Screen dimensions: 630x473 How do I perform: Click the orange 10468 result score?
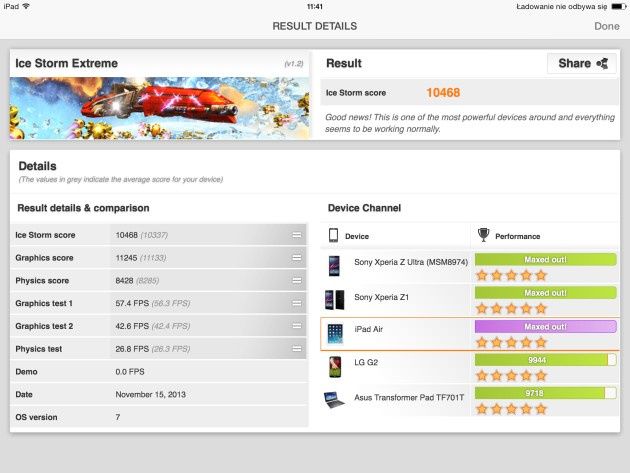pos(443,93)
